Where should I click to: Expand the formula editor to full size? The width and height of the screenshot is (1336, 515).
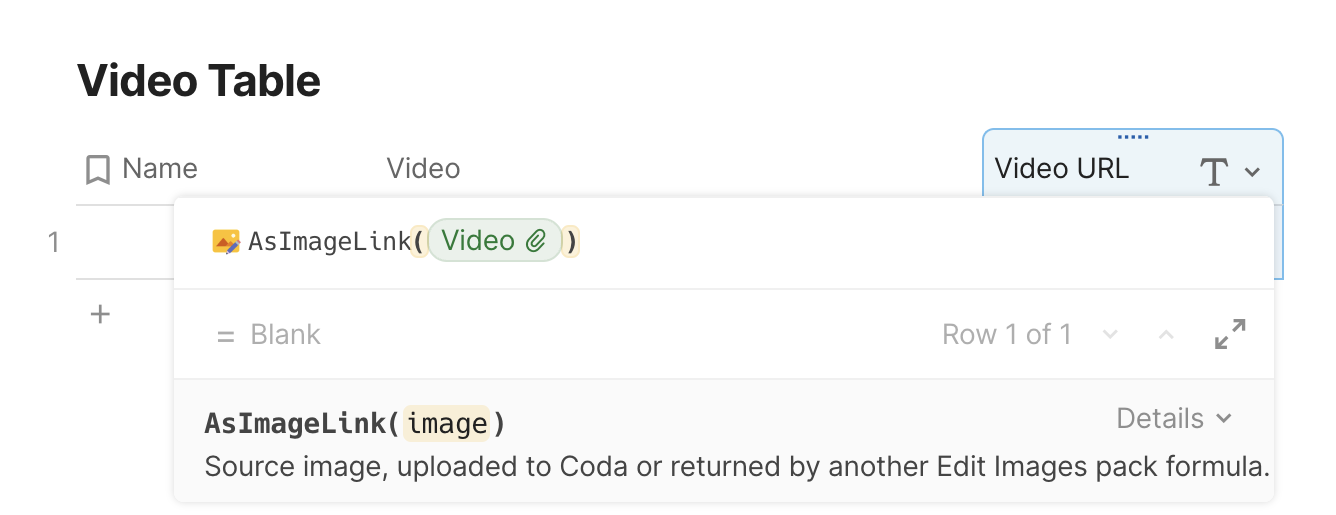pyautogui.click(x=1230, y=334)
